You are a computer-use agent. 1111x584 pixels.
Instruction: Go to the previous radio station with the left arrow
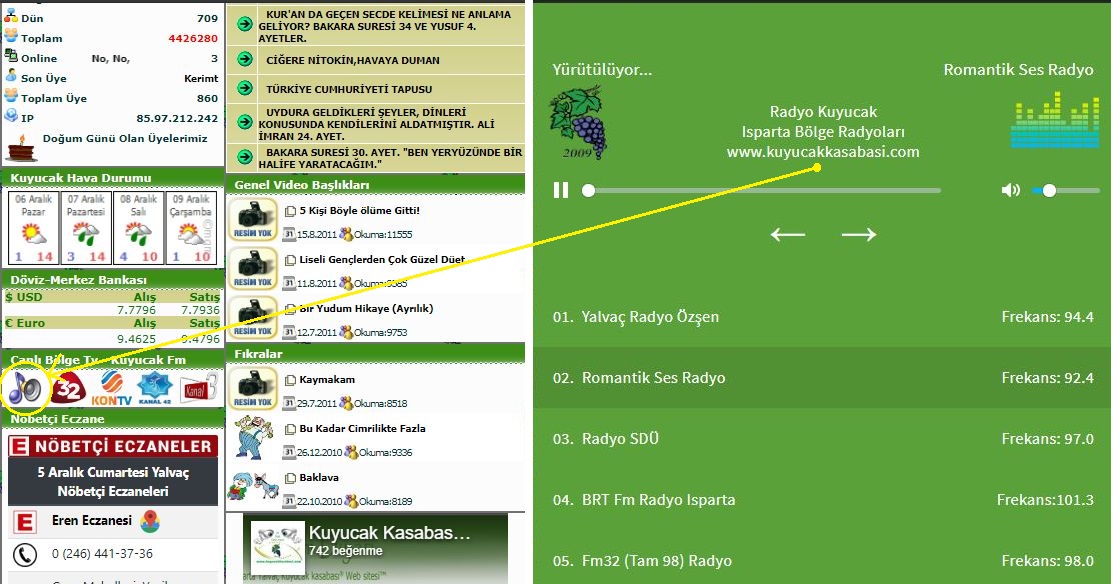[788, 235]
